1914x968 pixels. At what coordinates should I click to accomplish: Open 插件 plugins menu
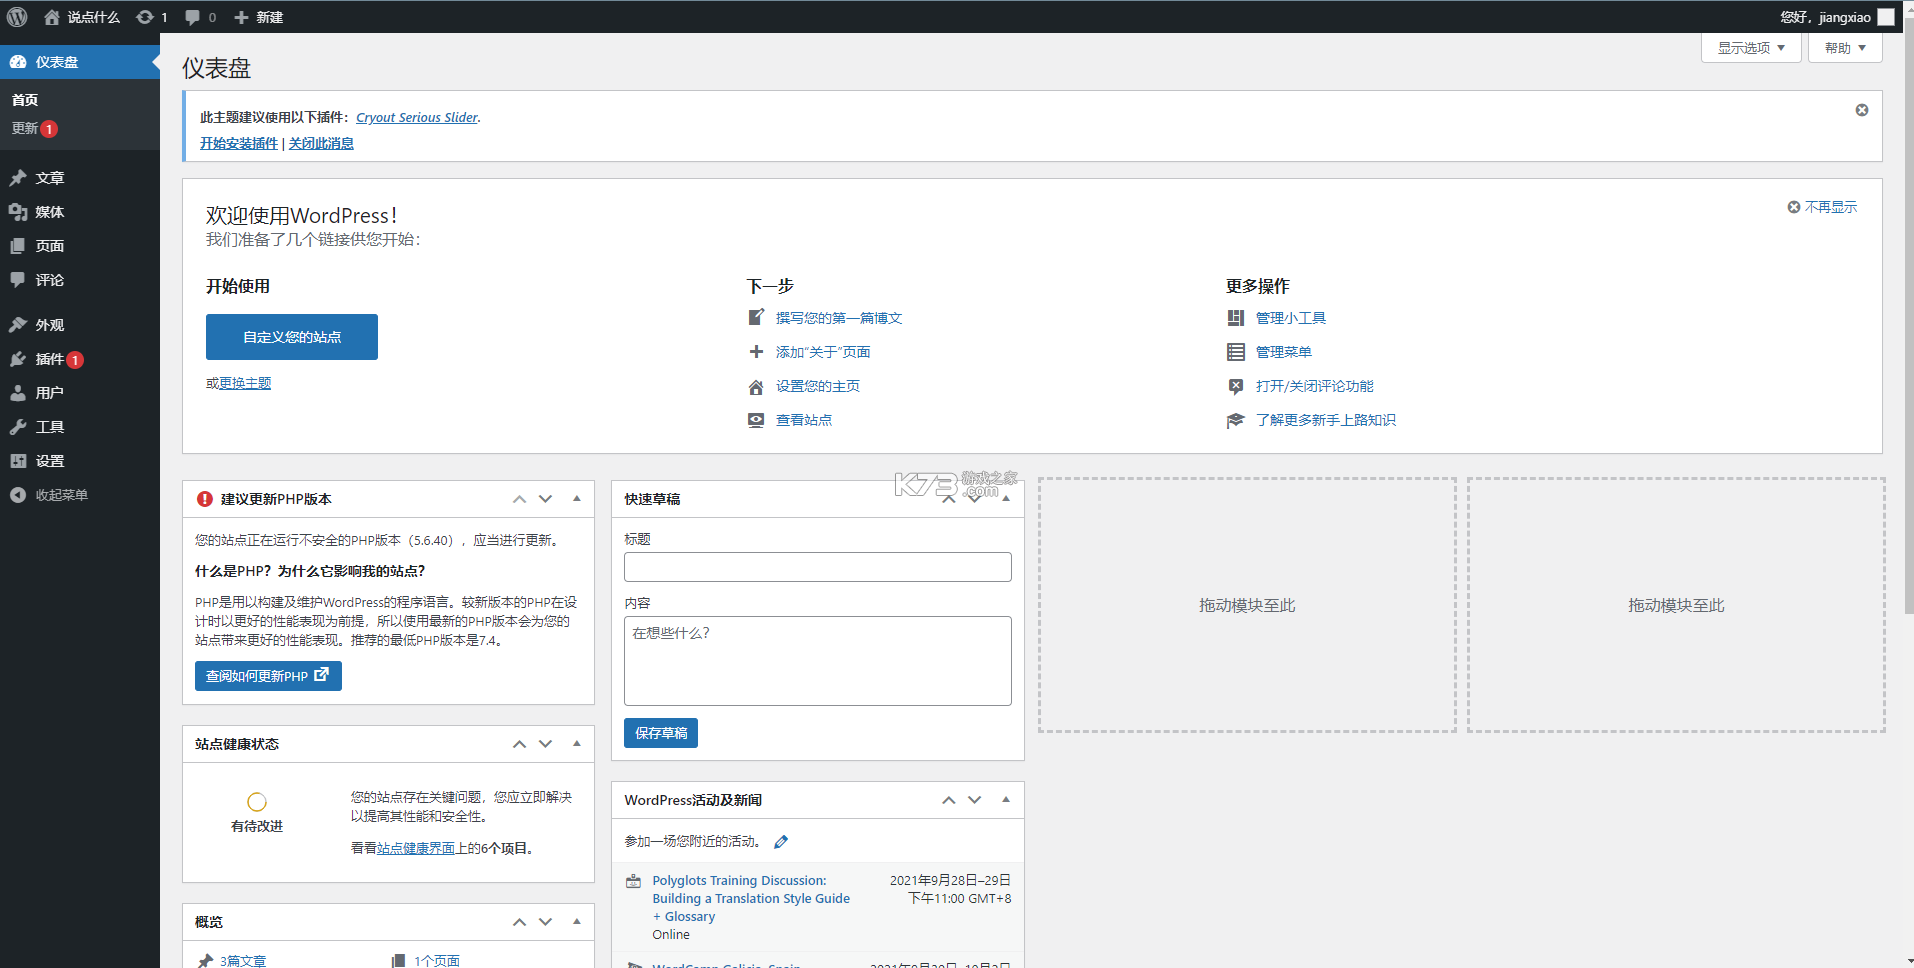[80, 359]
